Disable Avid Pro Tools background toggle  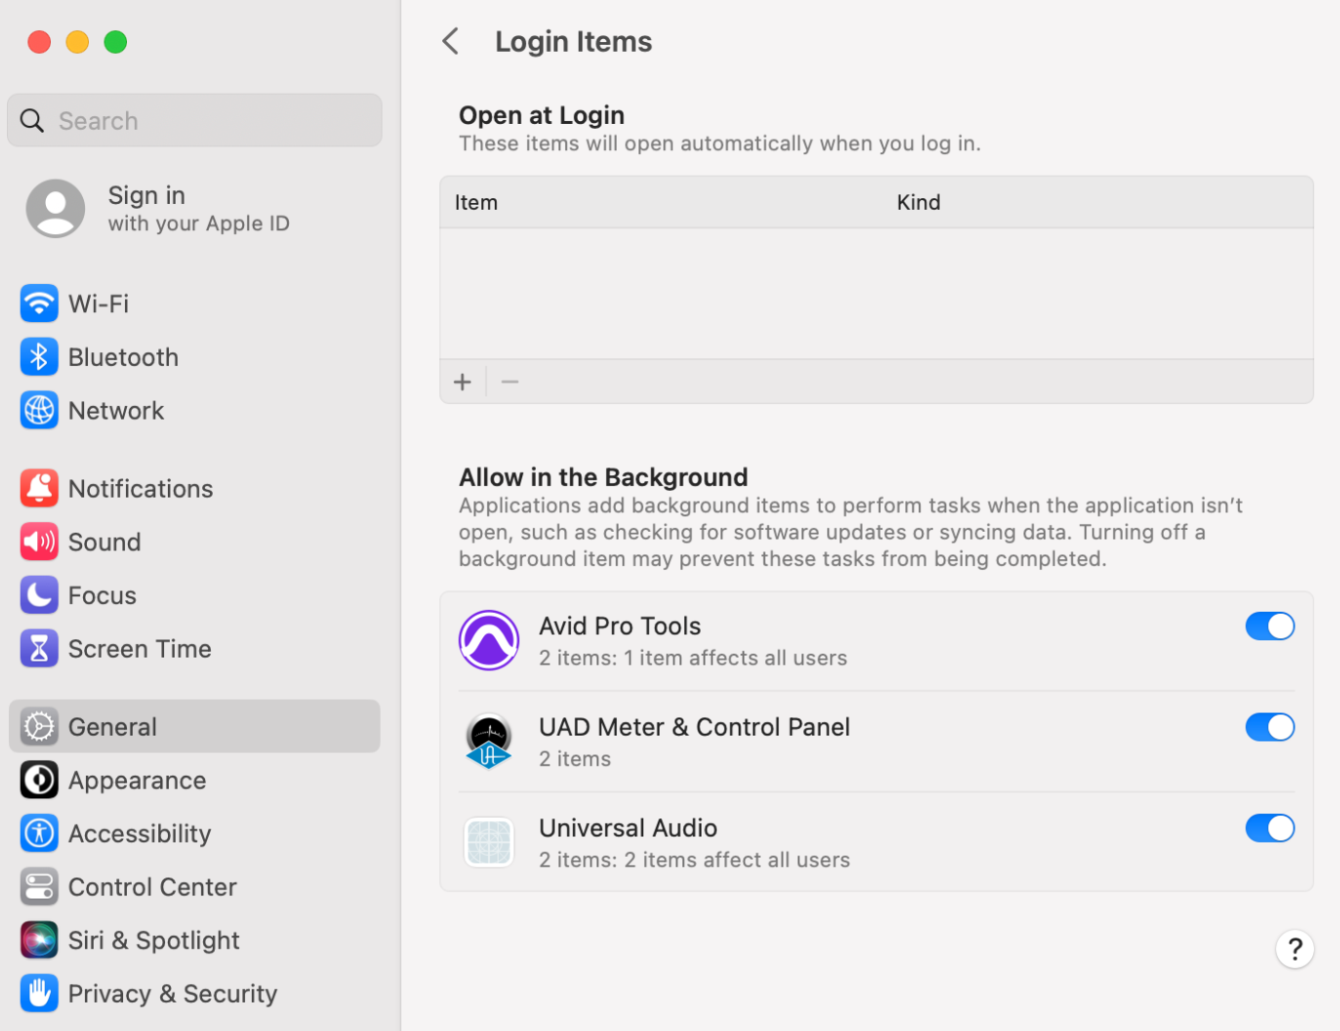[x=1270, y=626]
